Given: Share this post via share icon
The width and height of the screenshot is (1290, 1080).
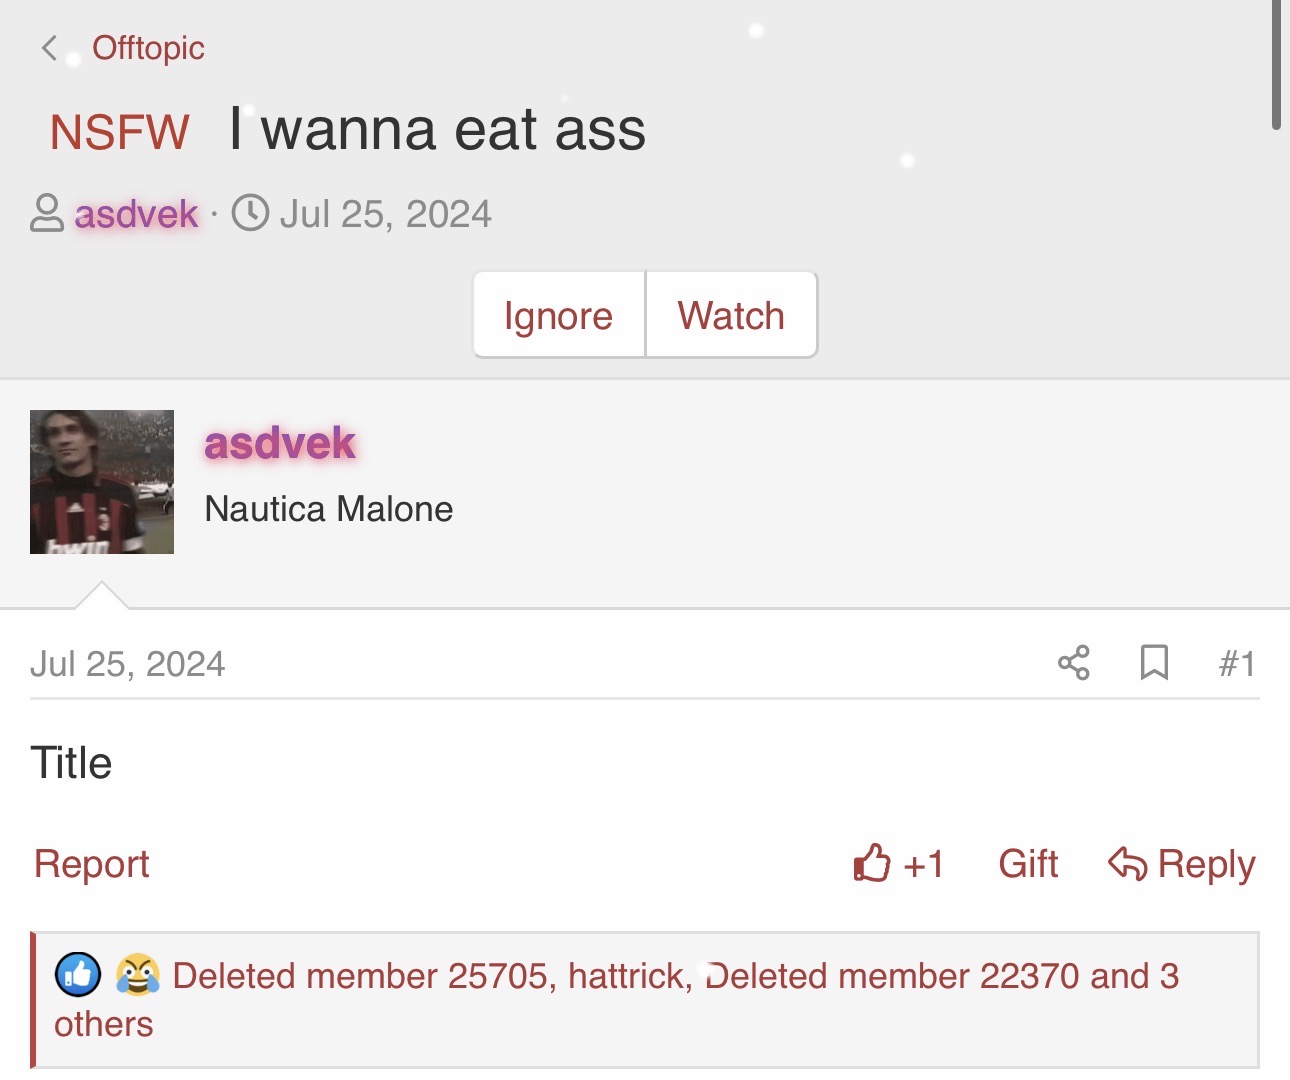Looking at the screenshot, I should [x=1074, y=663].
